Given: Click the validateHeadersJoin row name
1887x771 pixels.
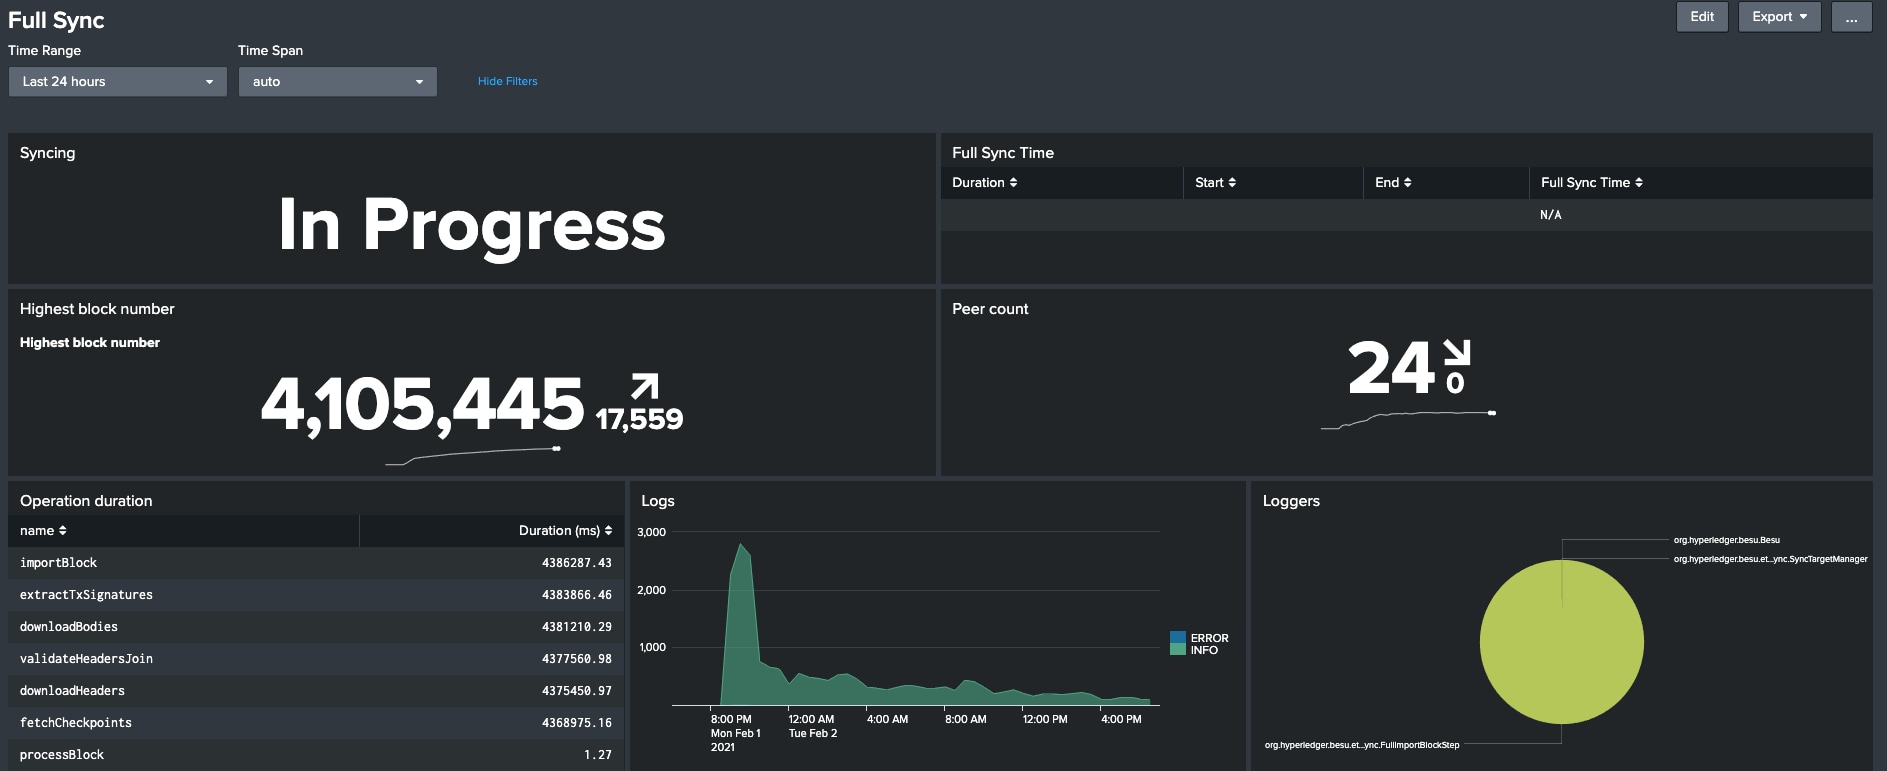Looking at the screenshot, I should point(86,659).
